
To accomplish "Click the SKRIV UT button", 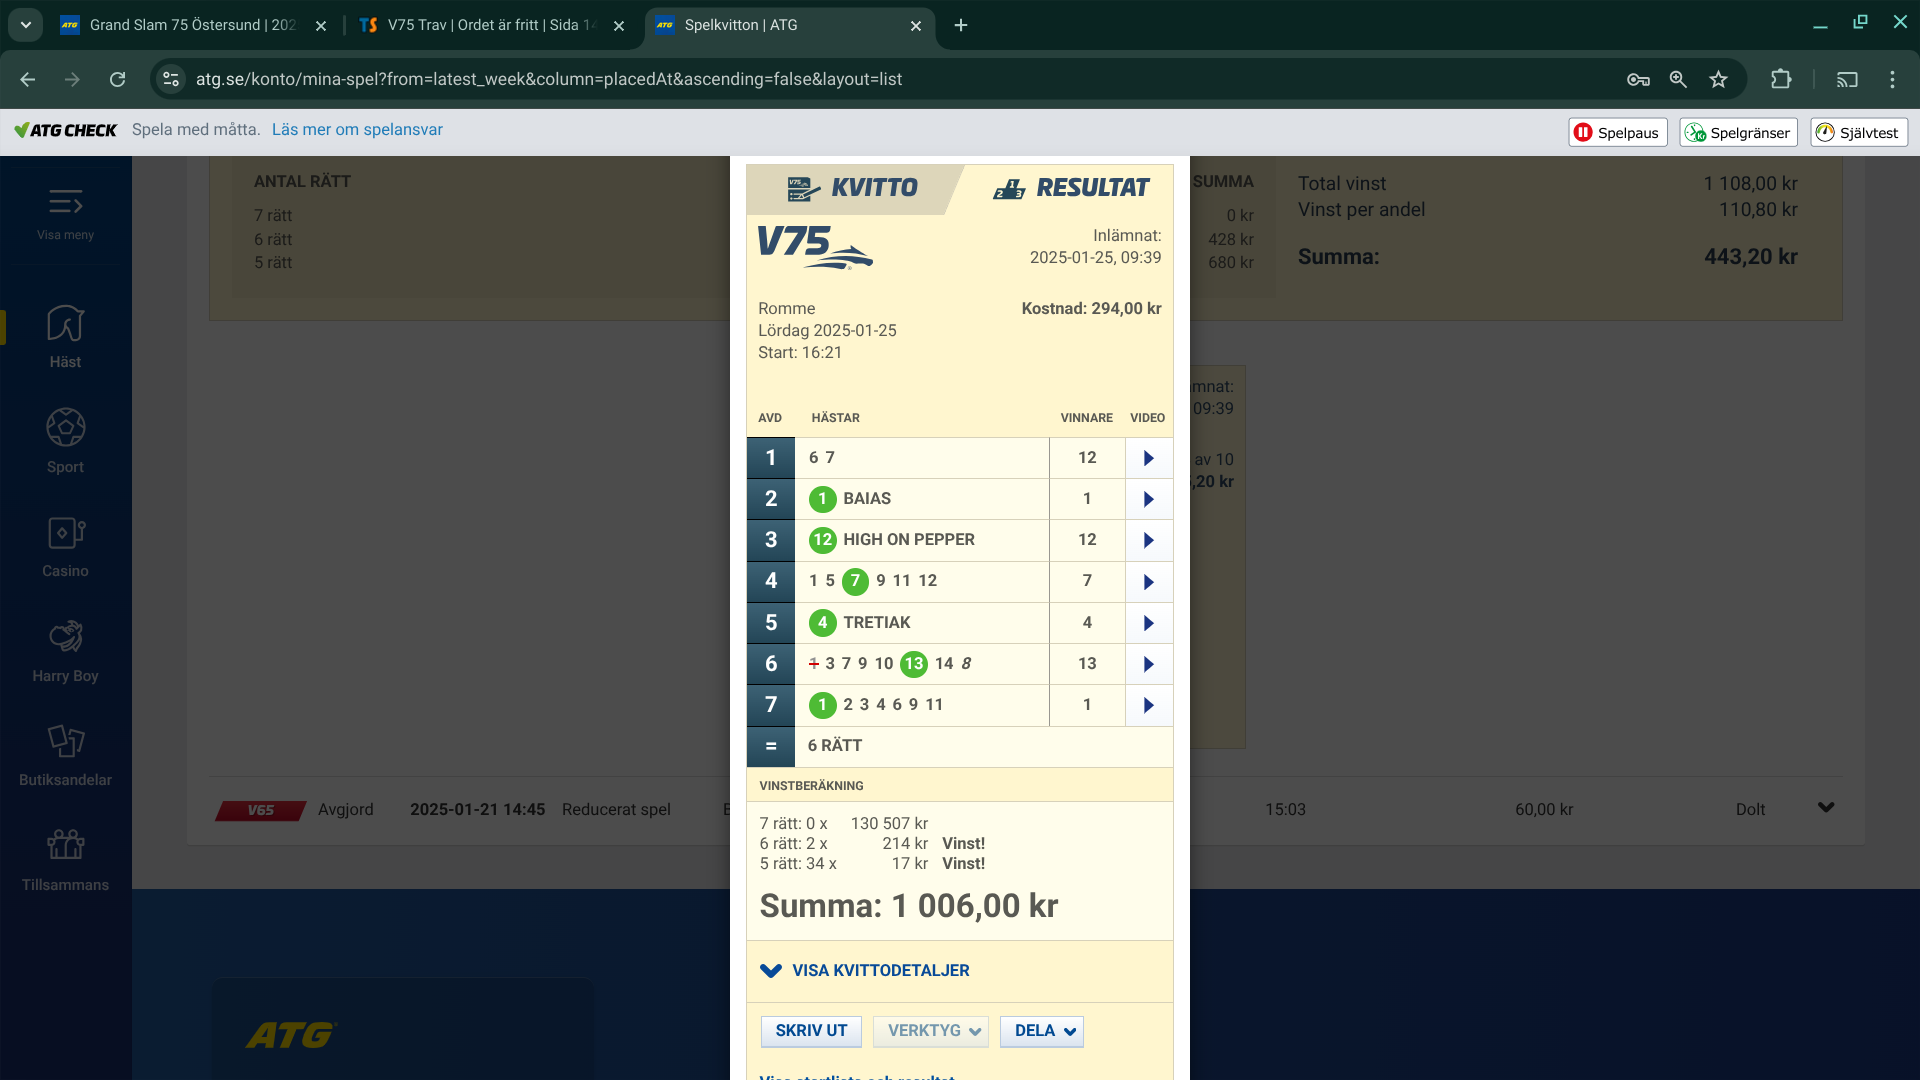I will (x=811, y=1031).
